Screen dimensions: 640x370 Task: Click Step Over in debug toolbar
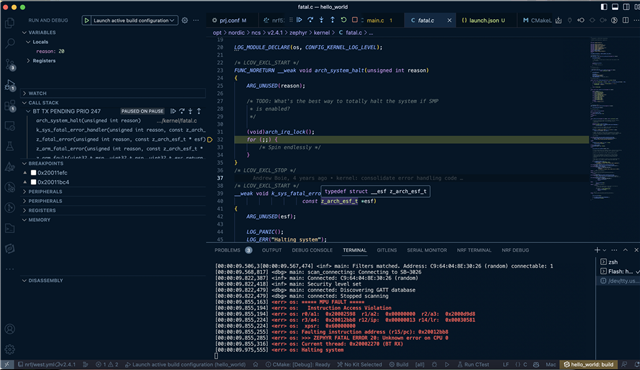point(310,20)
